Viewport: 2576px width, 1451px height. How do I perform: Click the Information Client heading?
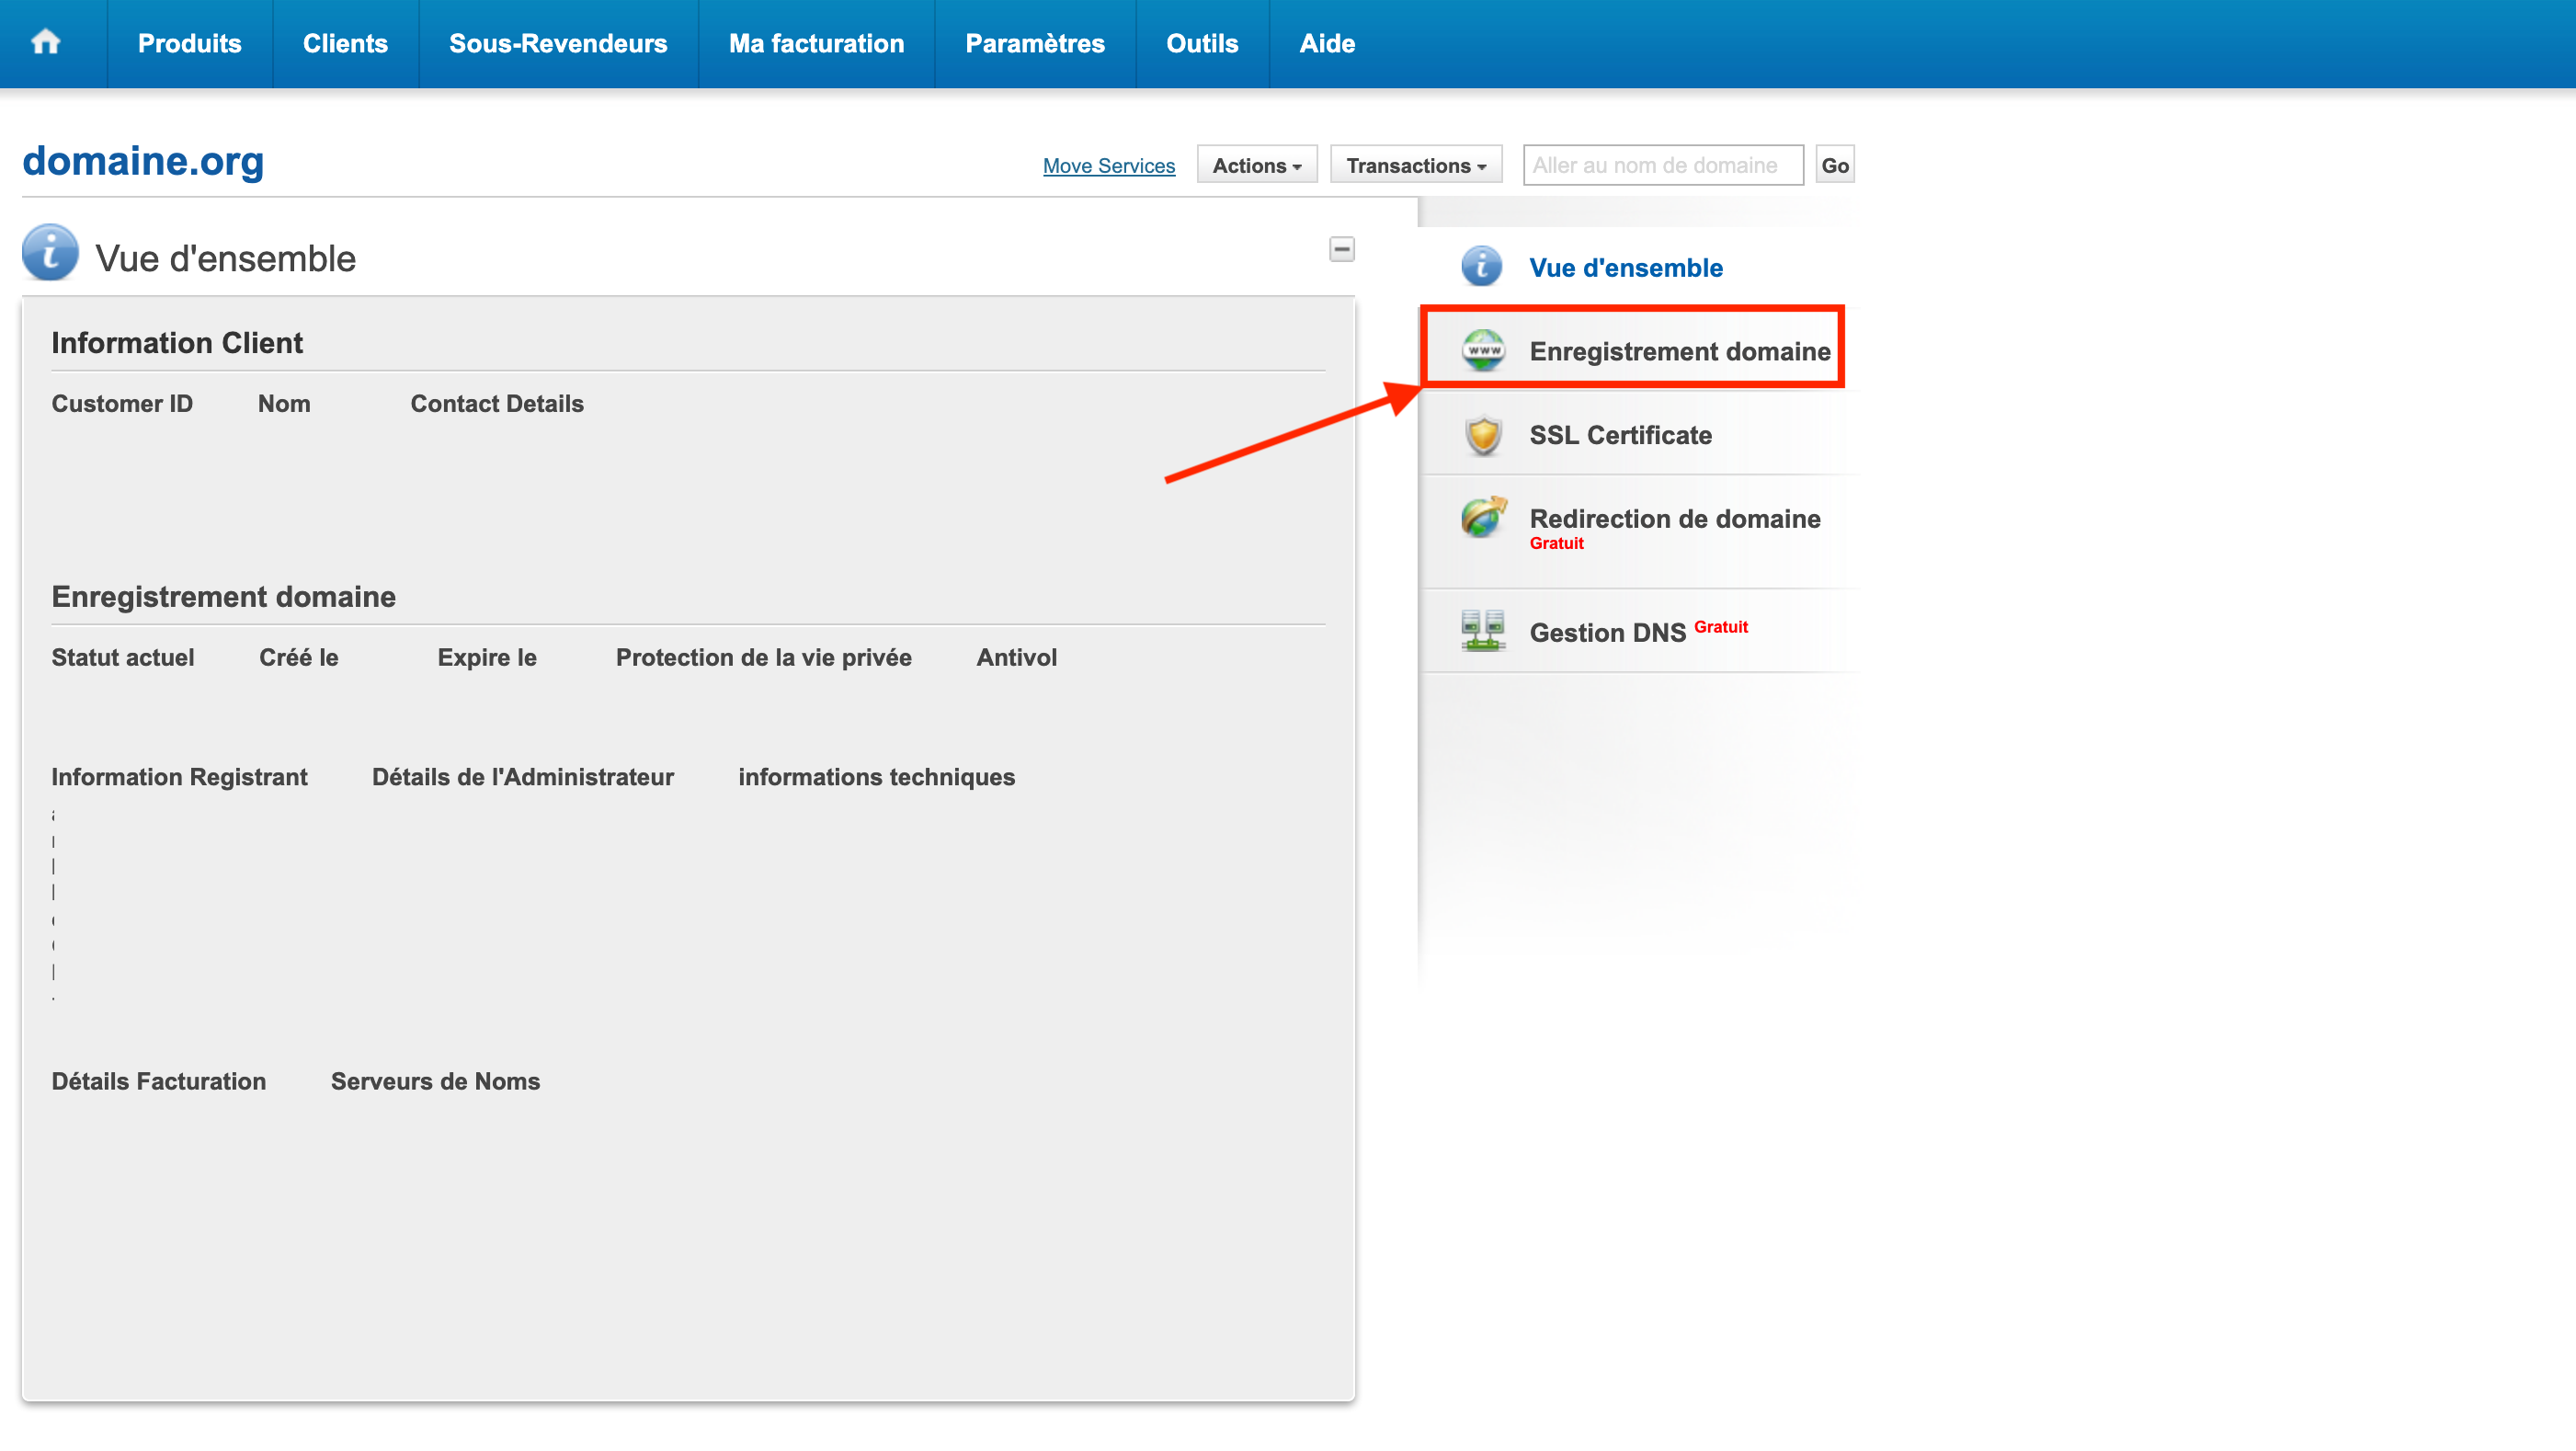tap(177, 343)
